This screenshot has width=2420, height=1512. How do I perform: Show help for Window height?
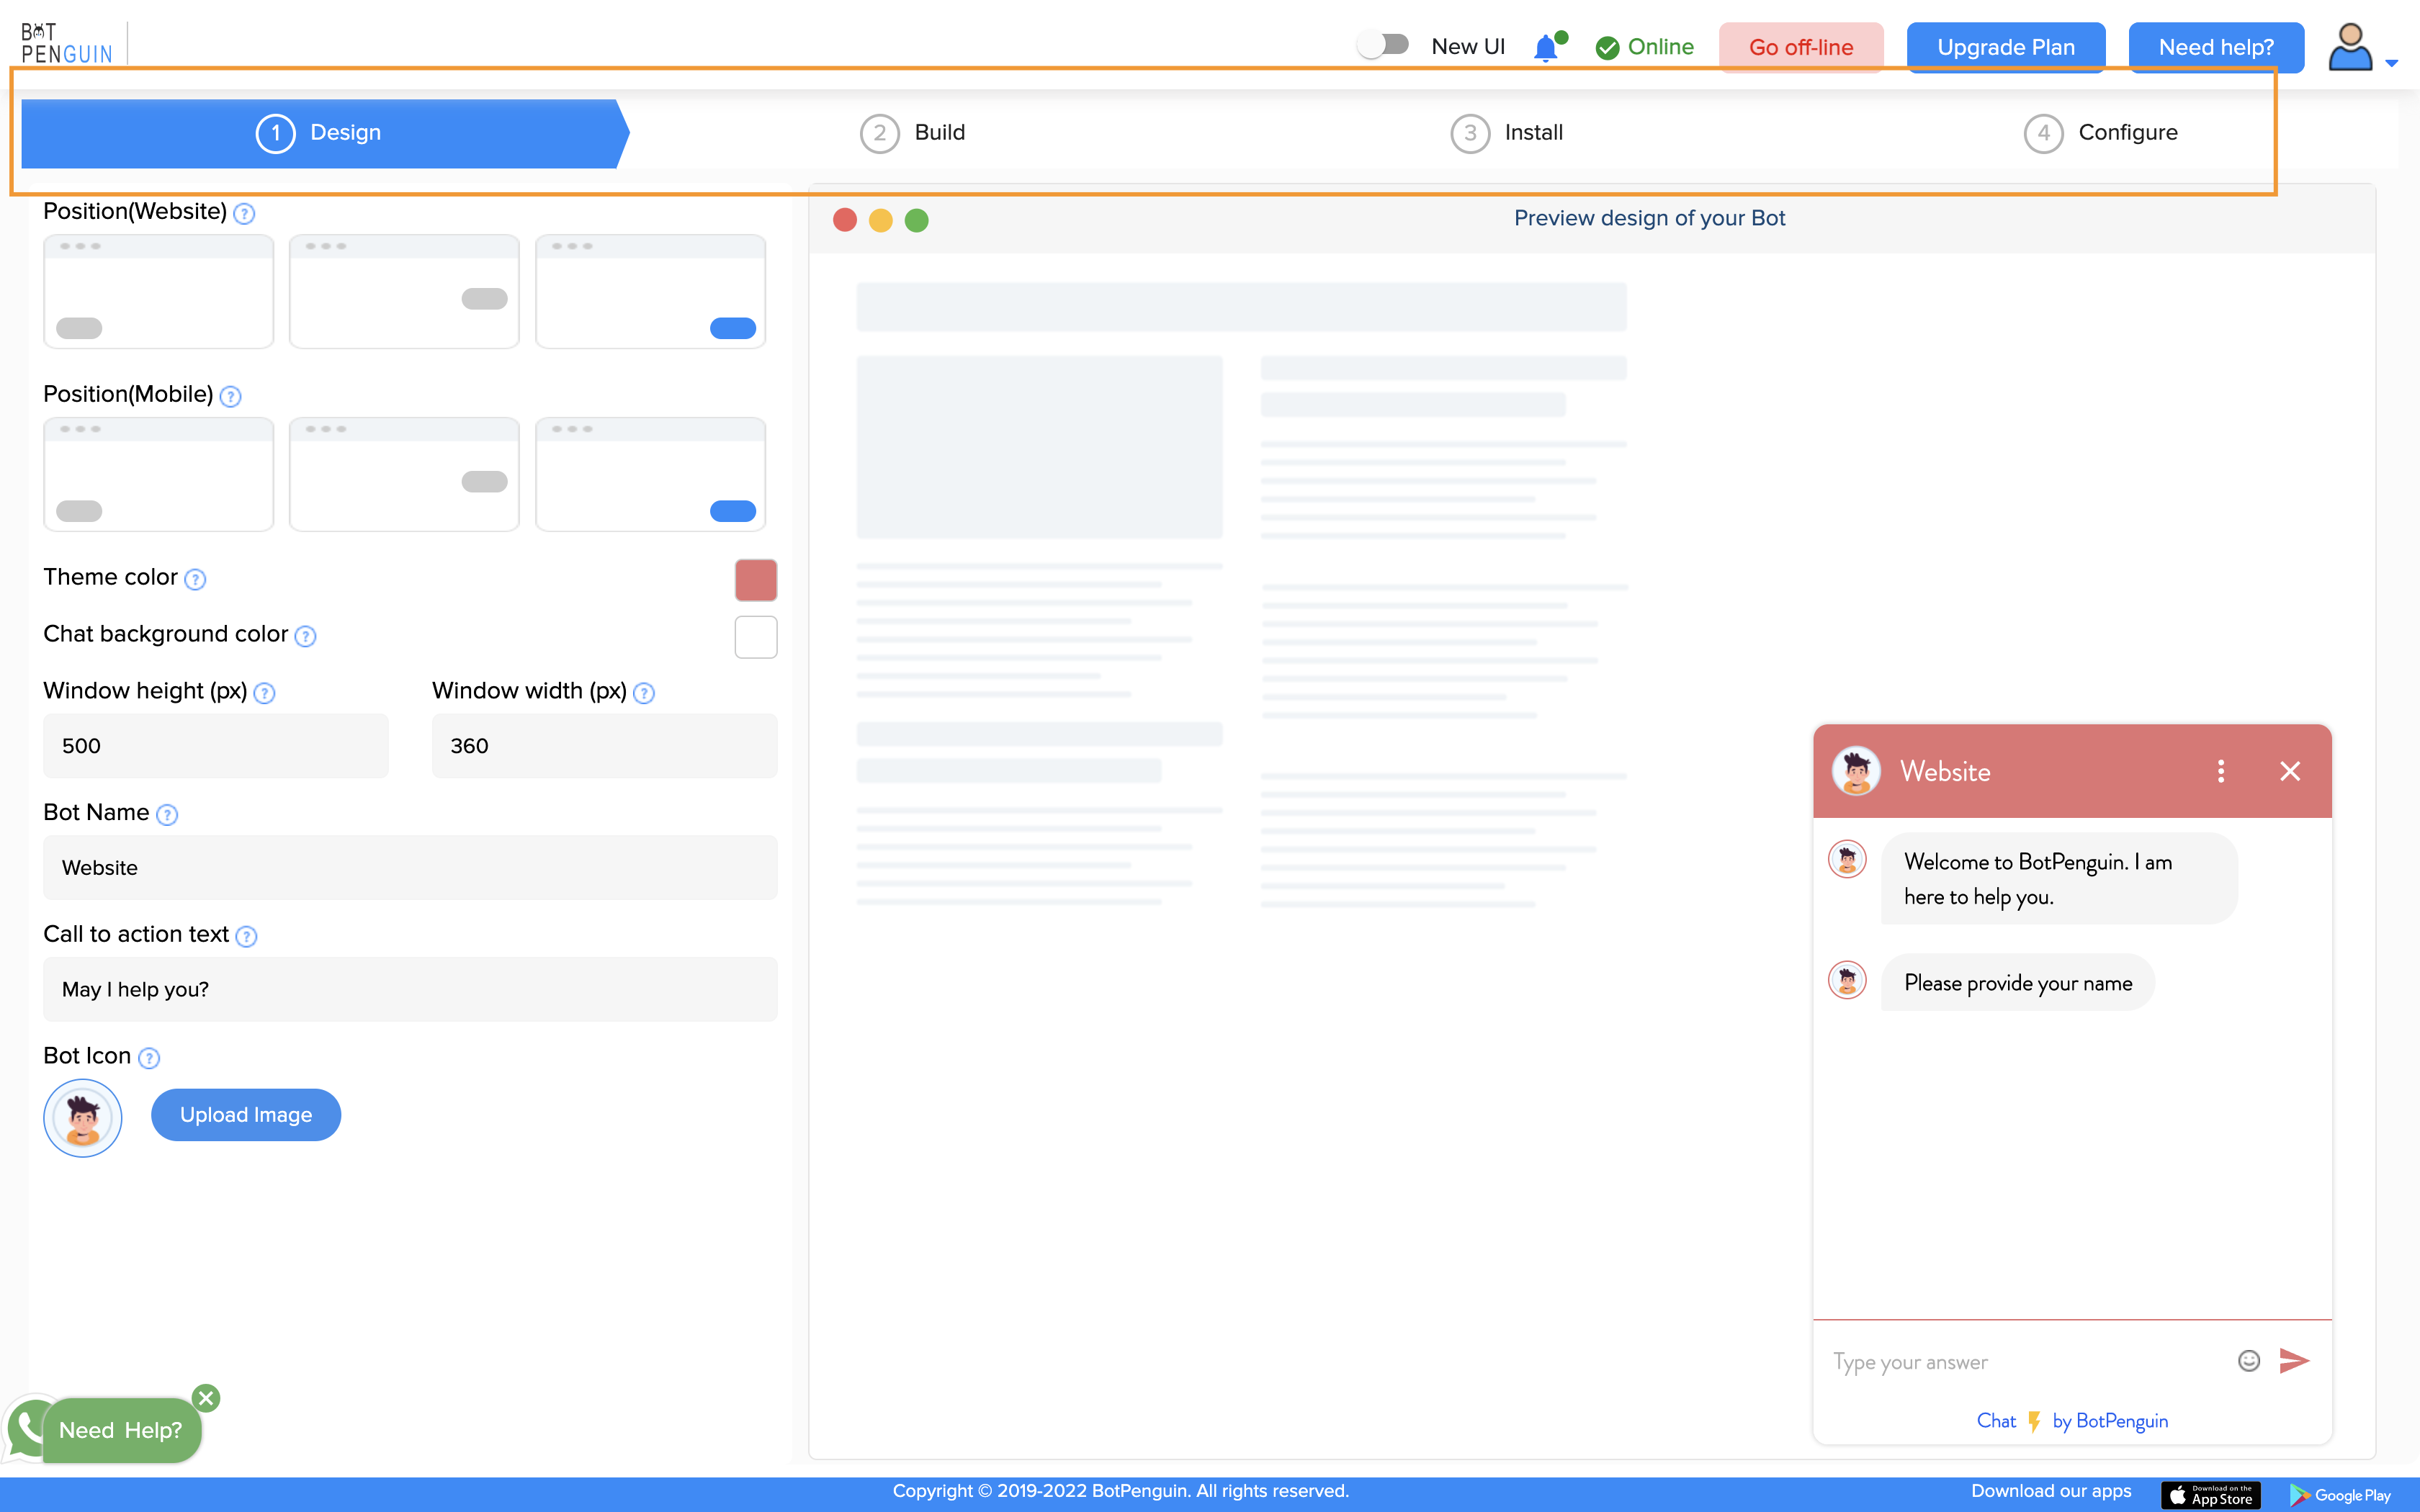click(264, 693)
